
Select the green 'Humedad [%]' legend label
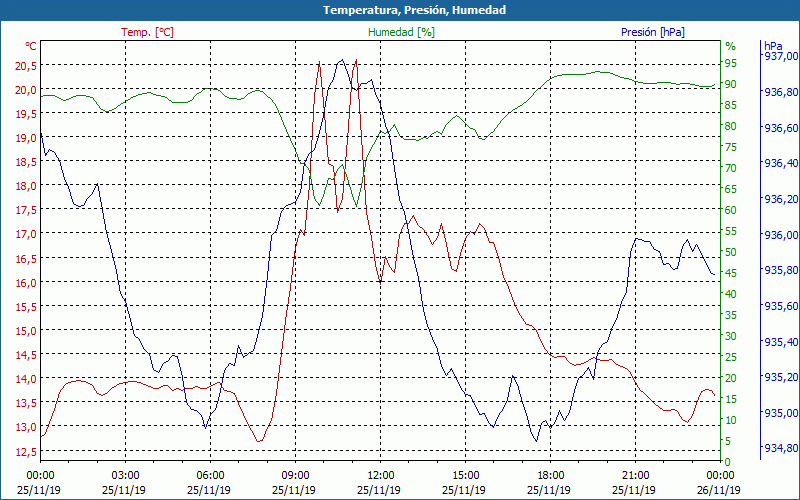point(401,32)
